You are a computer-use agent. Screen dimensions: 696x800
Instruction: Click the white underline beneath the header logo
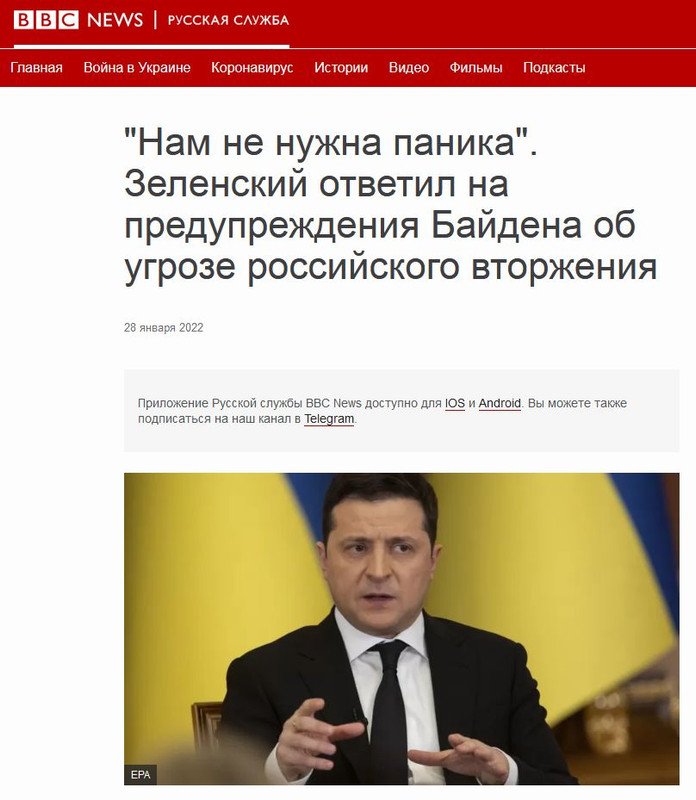pos(152,46)
